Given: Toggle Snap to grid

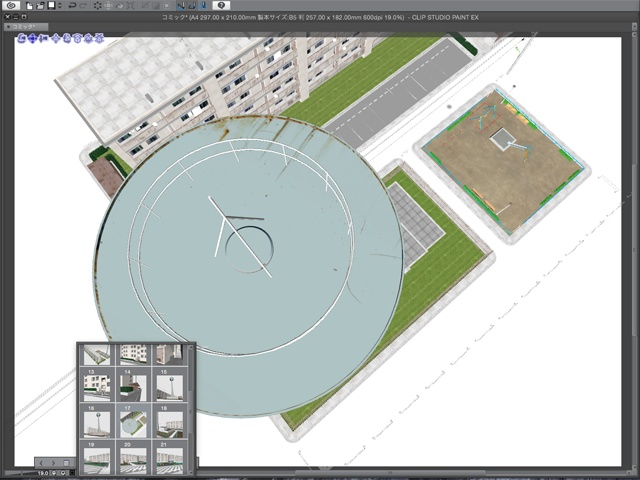Looking at the screenshot, I should (x=203, y=6).
